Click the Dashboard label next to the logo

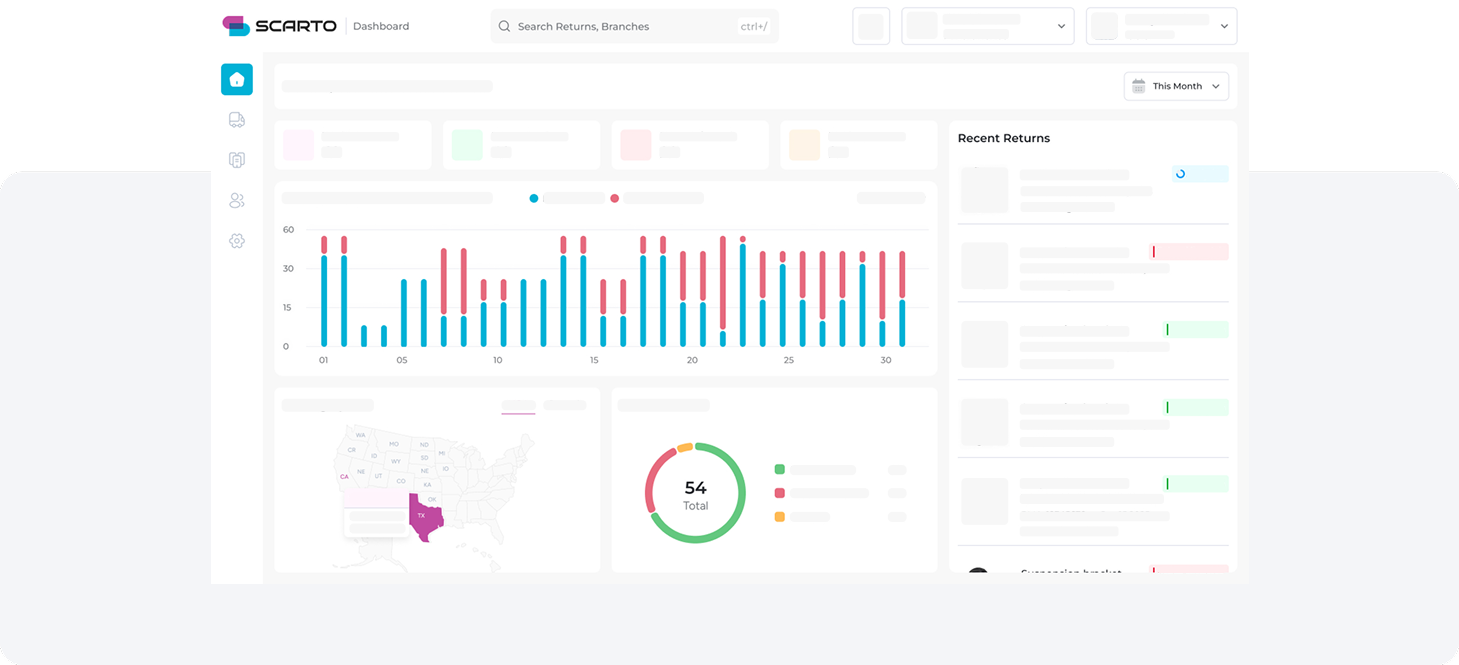tap(381, 27)
